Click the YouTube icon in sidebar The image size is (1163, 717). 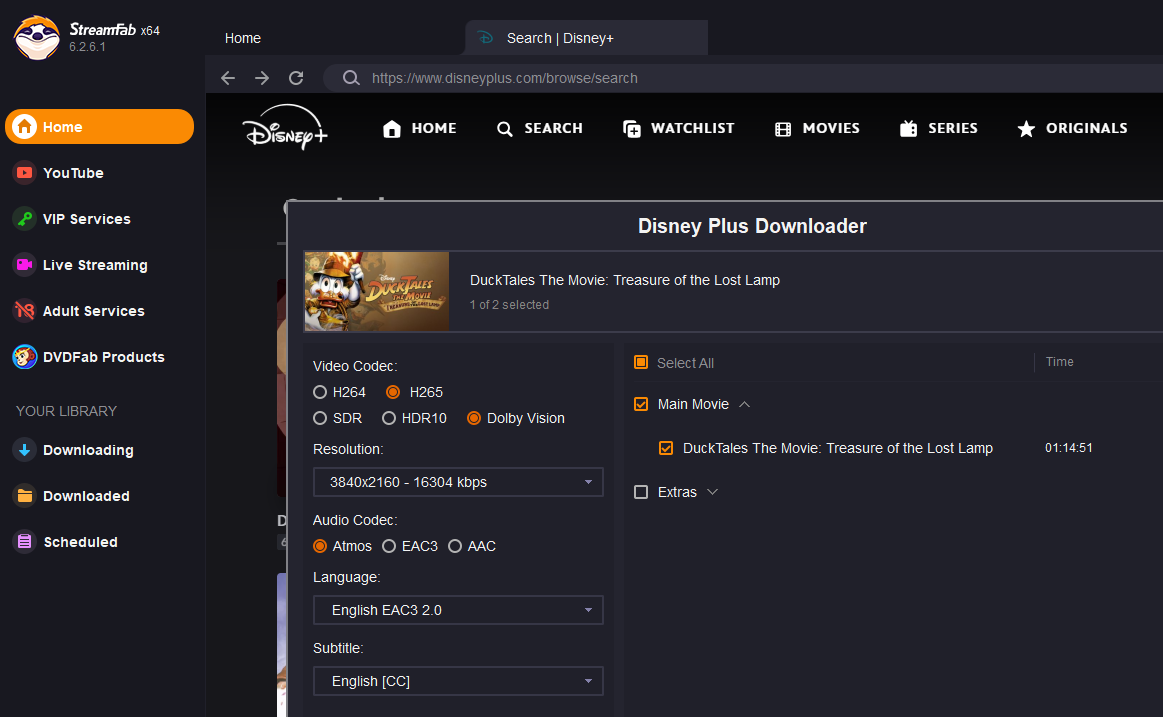click(24, 173)
